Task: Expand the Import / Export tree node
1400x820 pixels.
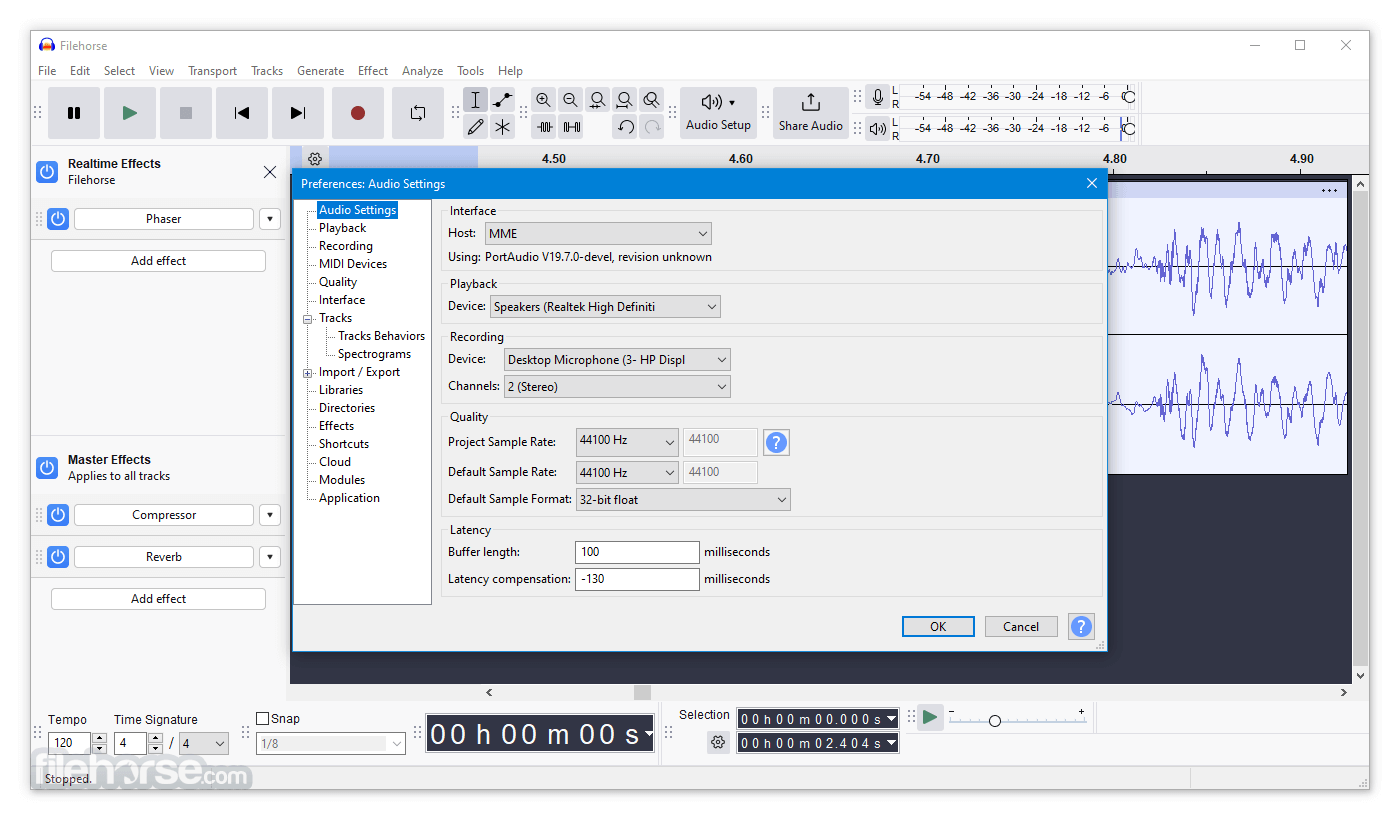Action: pyautogui.click(x=308, y=373)
